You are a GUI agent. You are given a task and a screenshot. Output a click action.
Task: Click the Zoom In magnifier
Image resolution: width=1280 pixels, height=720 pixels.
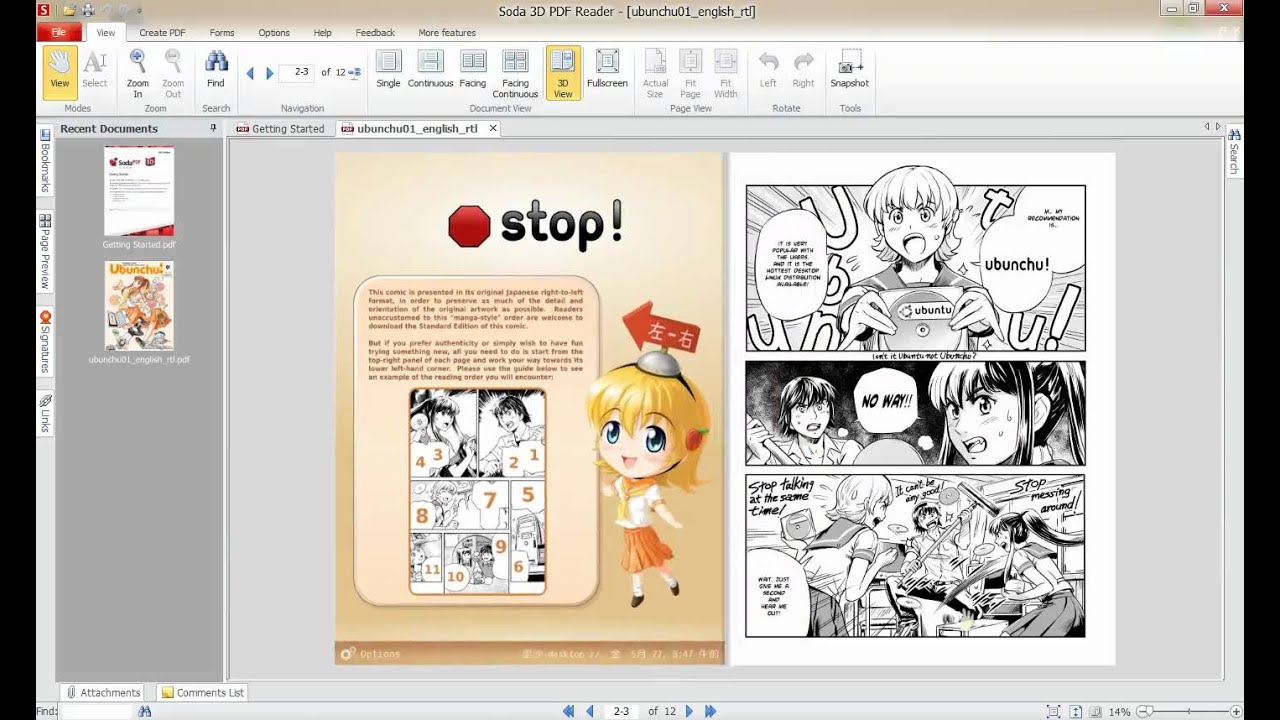(x=138, y=73)
